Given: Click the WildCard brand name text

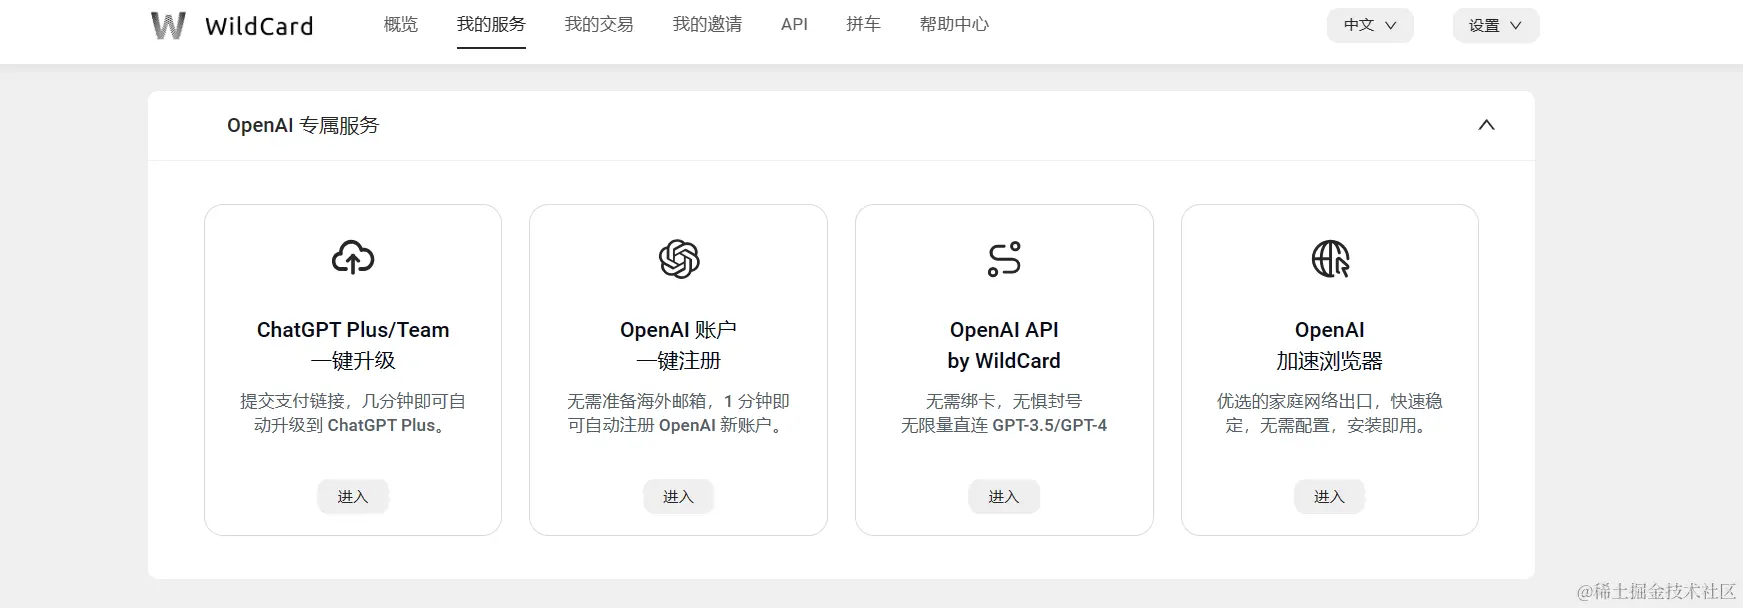Looking at the screenshot, I should point(259,26).
